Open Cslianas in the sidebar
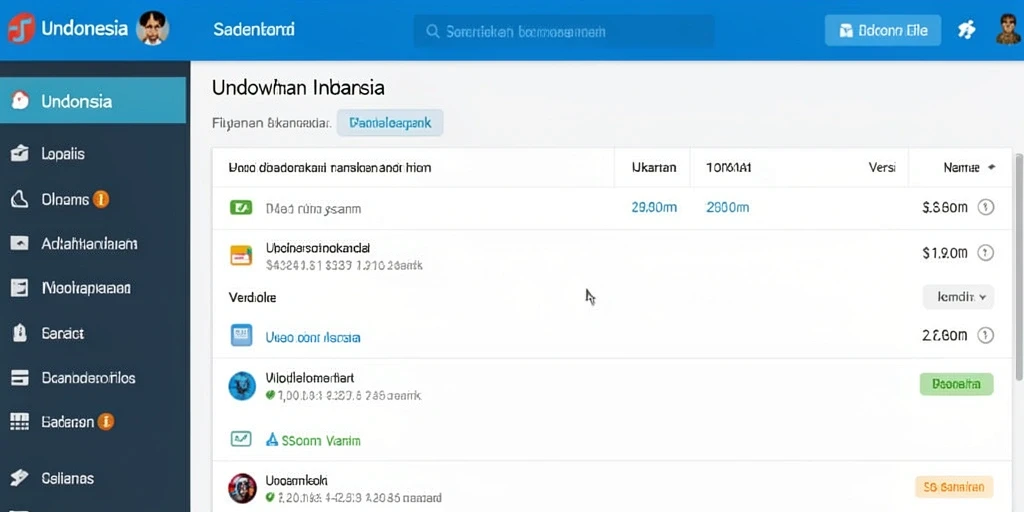Image resolution: width=1024 pixels, height=512 pixels. coord(67,478)
